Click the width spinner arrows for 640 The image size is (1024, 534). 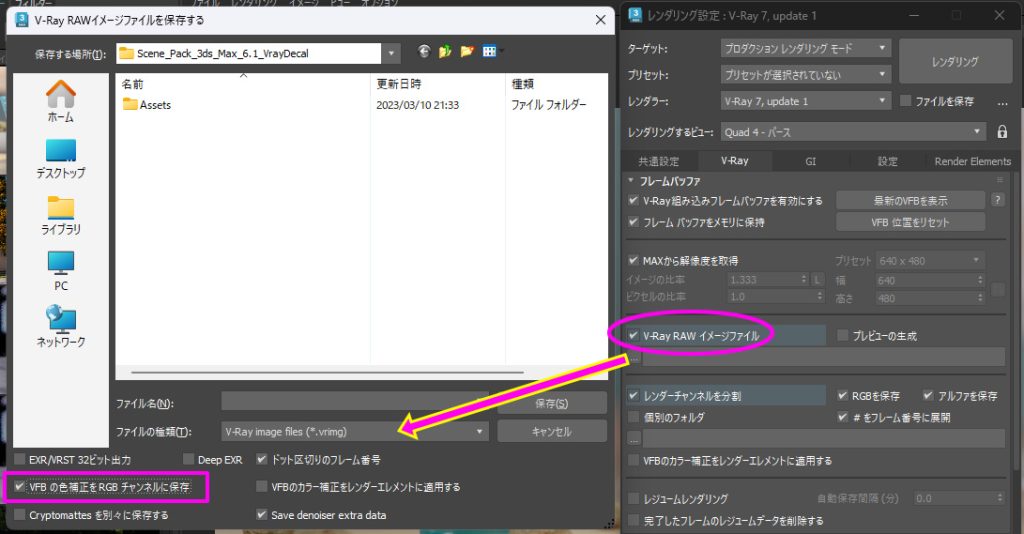(x=980, y=280)
